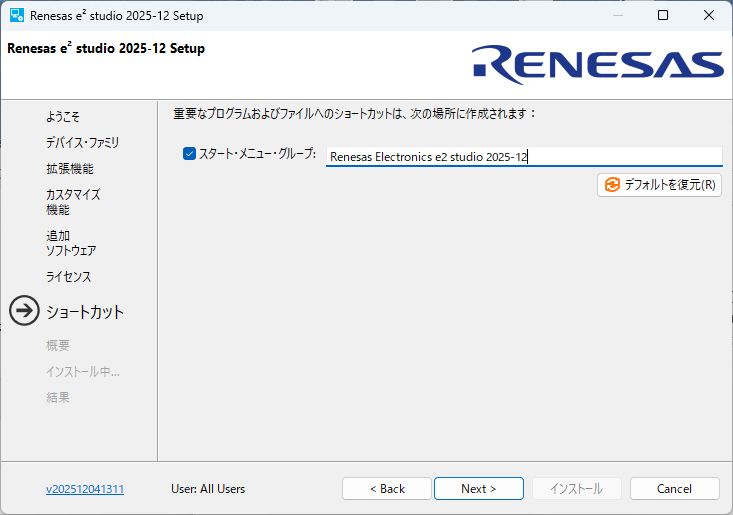Screen dimensions: 733x515
Task: Maximize the setup window
Action: (663, 16)
